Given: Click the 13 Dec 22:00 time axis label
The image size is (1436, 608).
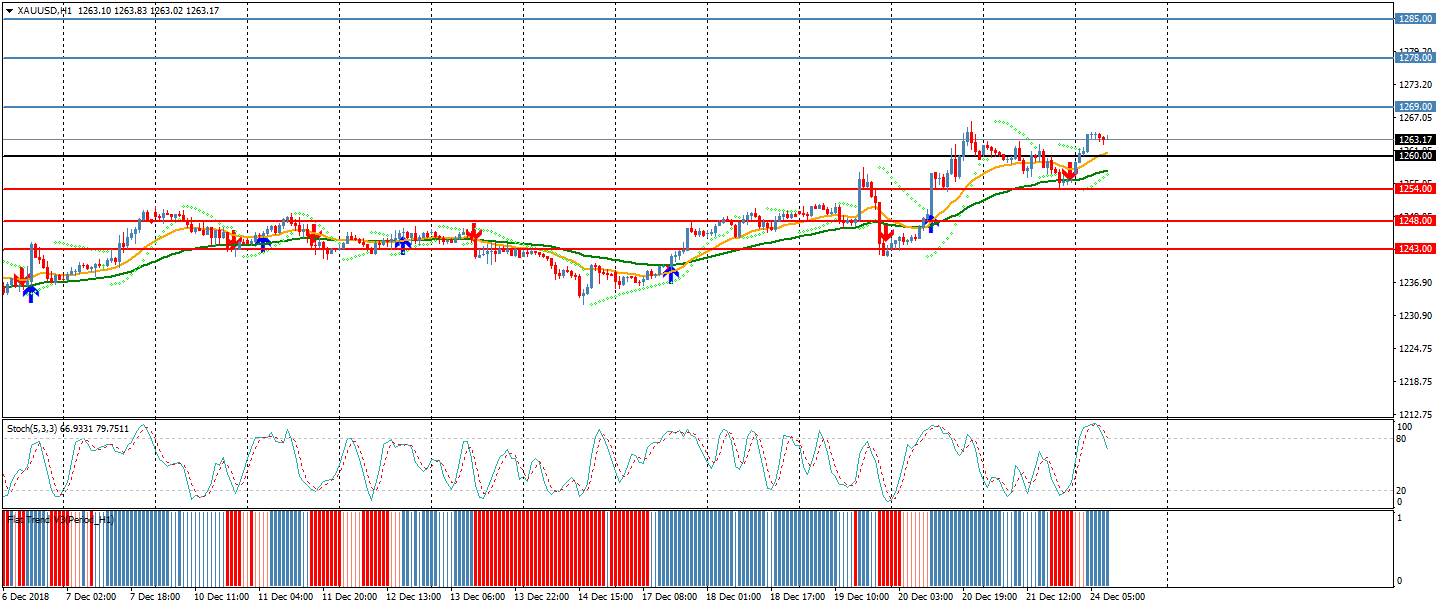Looking at the screenshot, I should coord(539,597).
